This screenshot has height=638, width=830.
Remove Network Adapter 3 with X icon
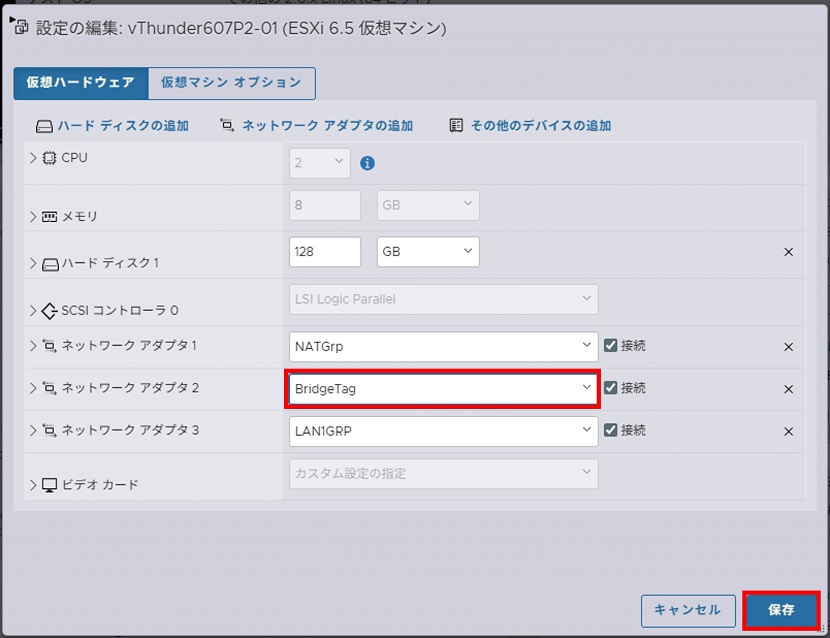click(788, 432)
